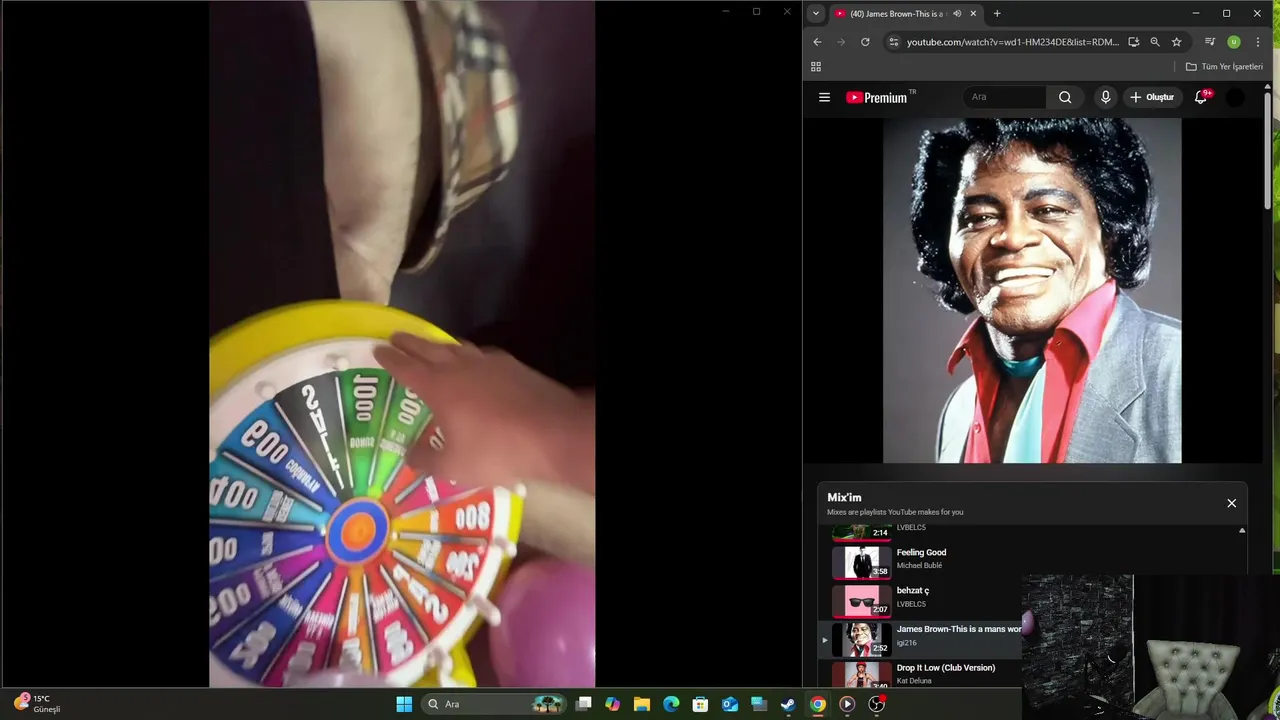Click the YouTube Ara search field
The height and width of the screenshot is (720, 1280).
point(1005,97)
